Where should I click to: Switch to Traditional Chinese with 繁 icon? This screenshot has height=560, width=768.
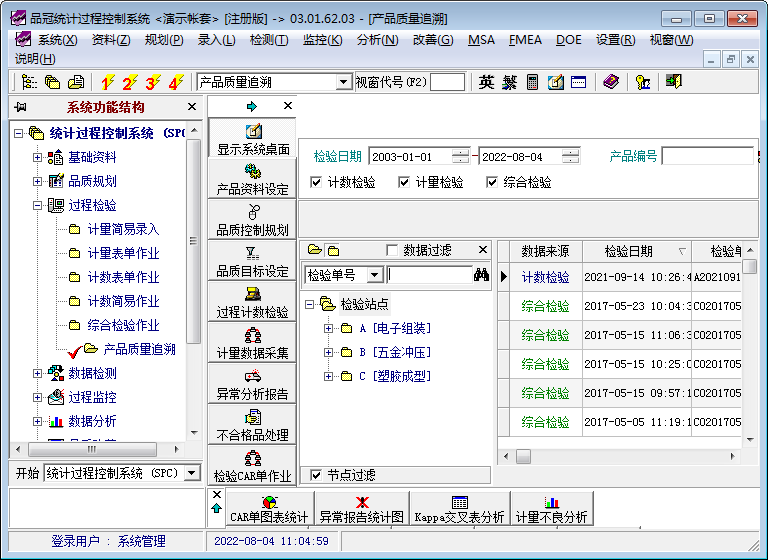[509, 82]
